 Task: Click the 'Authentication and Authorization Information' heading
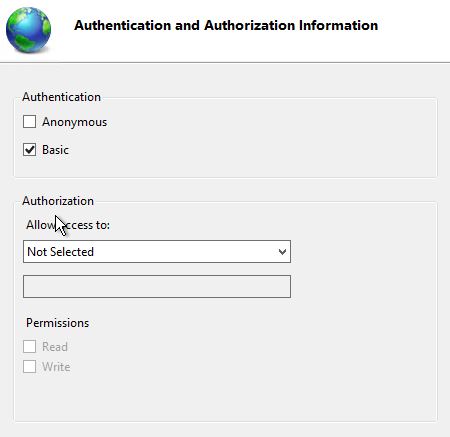(x=226, y=25)
